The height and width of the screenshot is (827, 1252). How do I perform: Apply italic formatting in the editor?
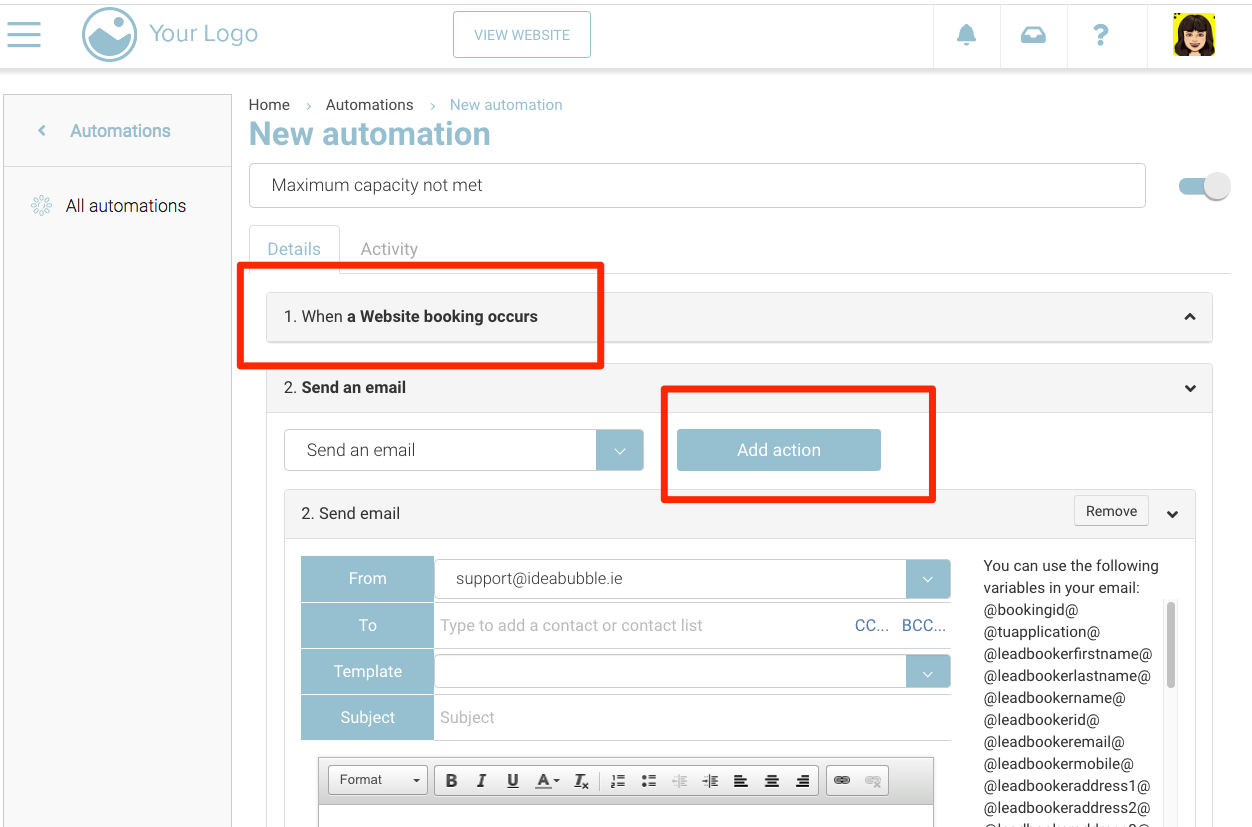point(481,780)
